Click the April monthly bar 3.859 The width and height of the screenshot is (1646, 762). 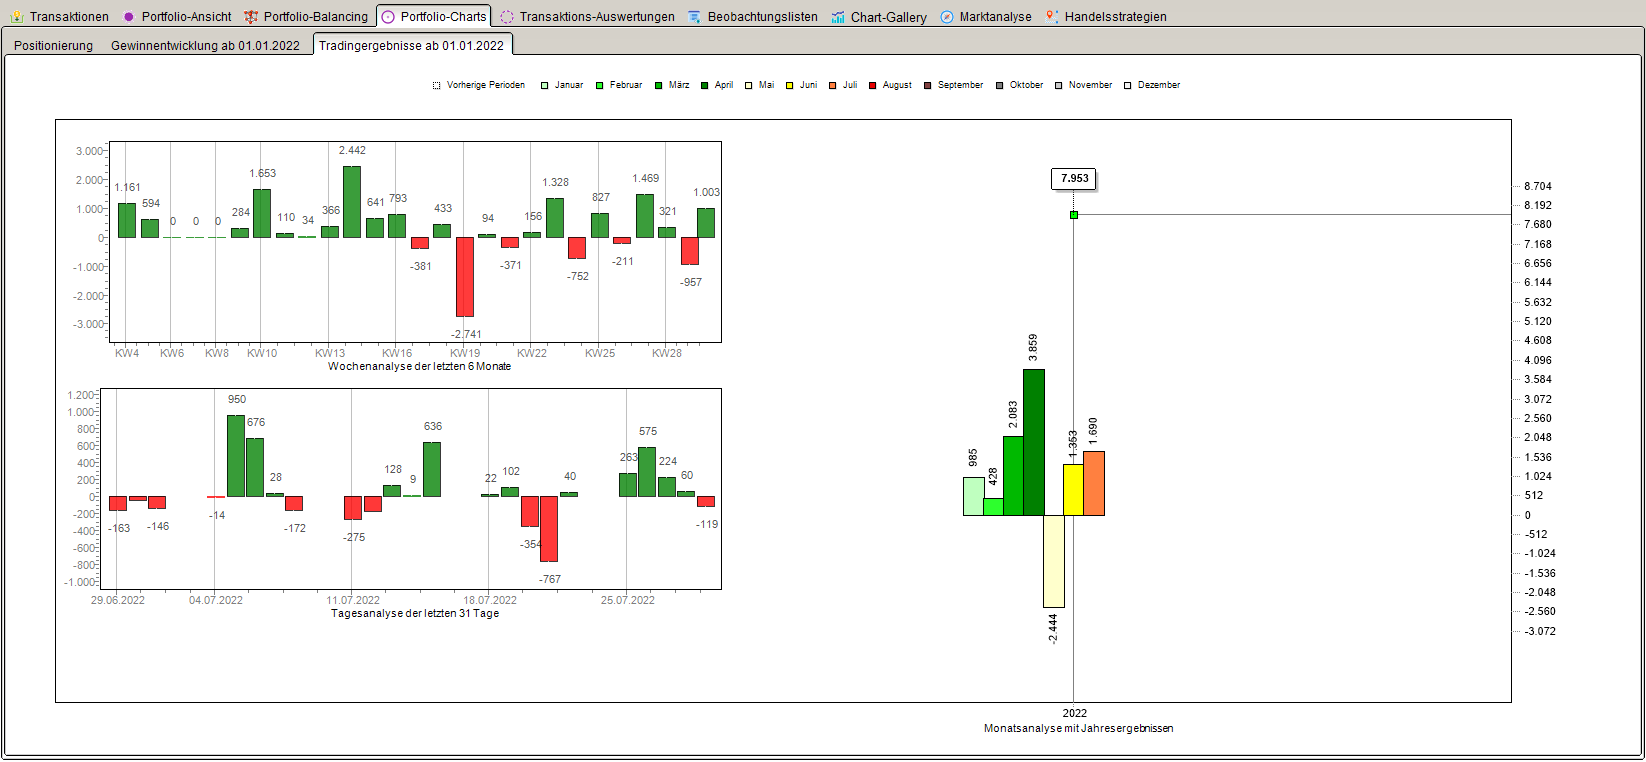(x=1034, y=442)
